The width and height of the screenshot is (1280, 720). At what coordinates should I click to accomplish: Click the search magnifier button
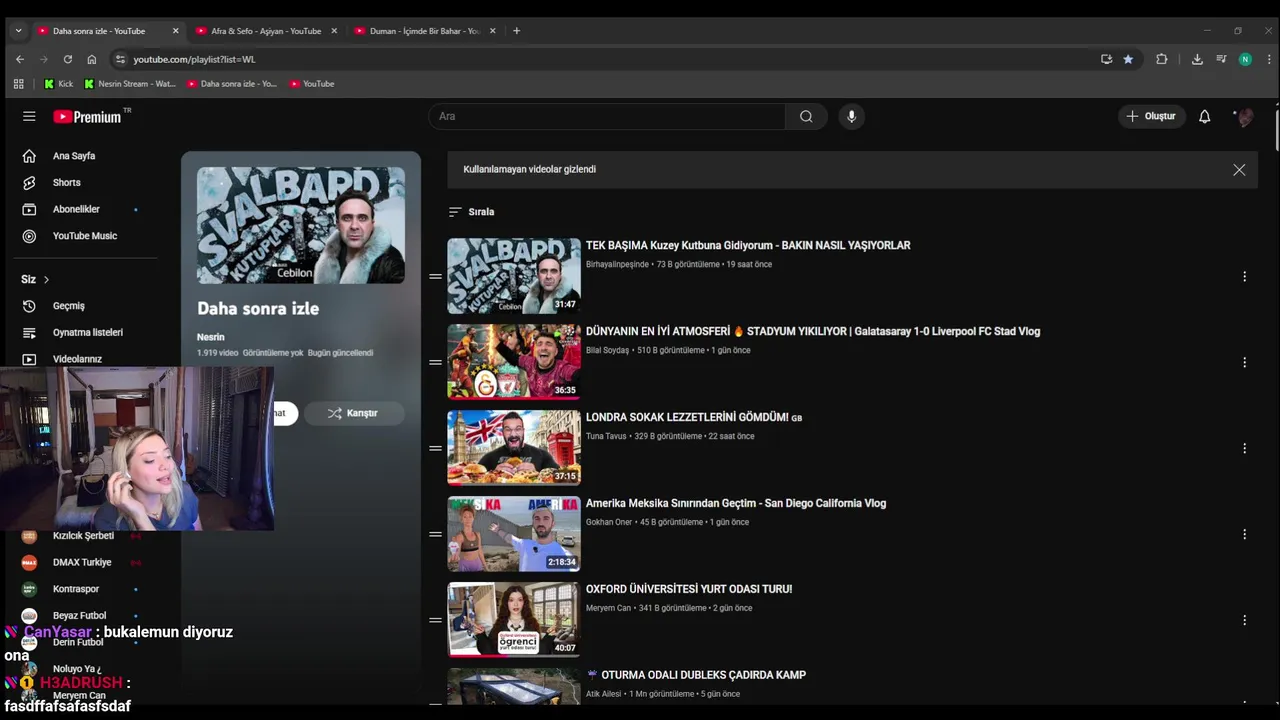pyautogui.click(x=806, y=116)
